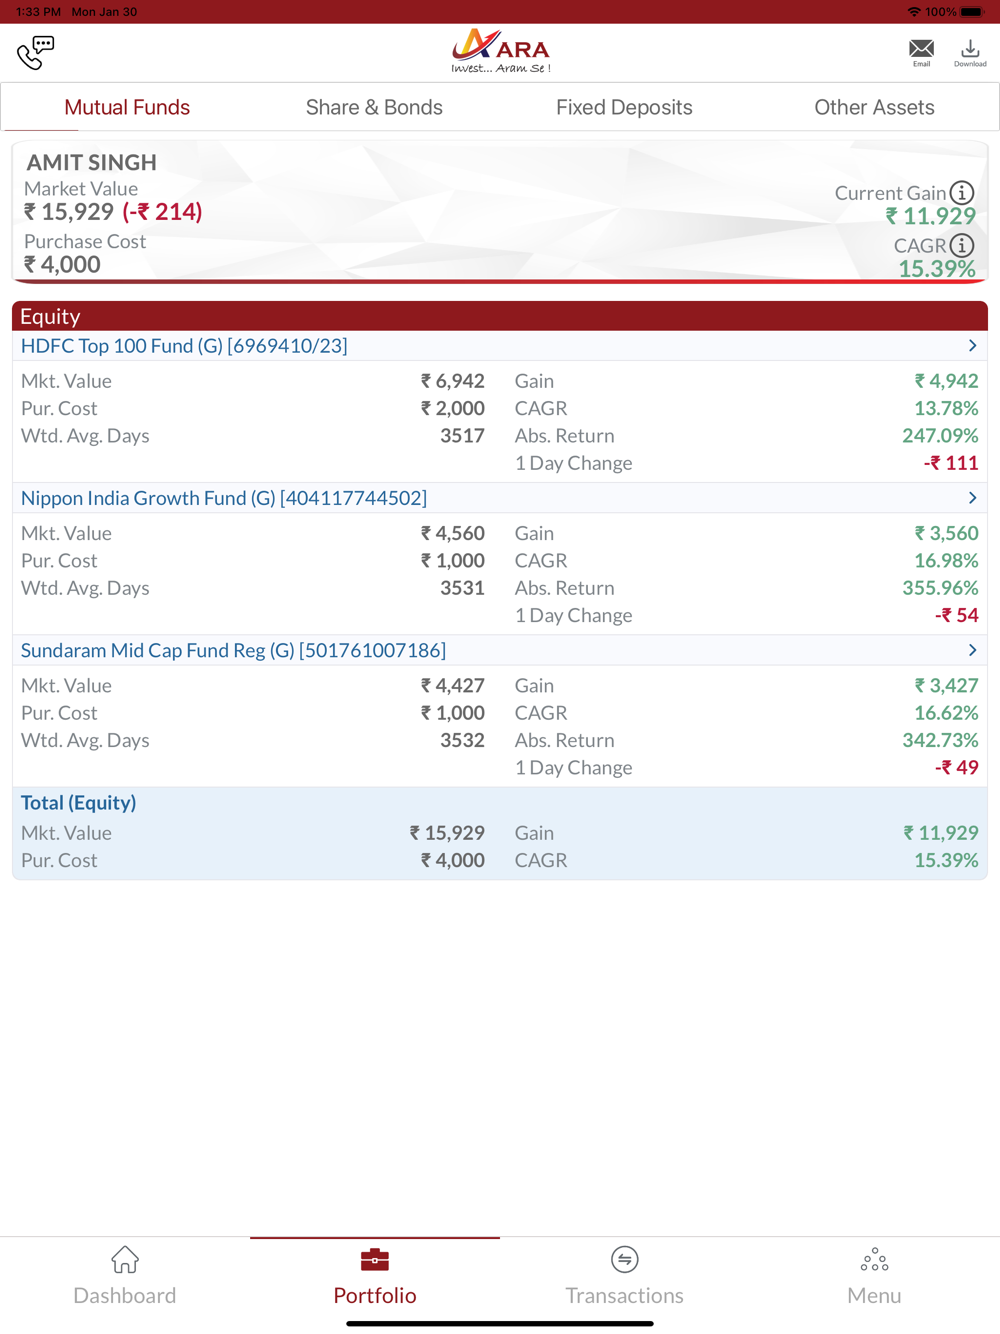Tap the Menu label
The height and width of the screenshot is (1334, 1000).
click(x=874, y=1295)
